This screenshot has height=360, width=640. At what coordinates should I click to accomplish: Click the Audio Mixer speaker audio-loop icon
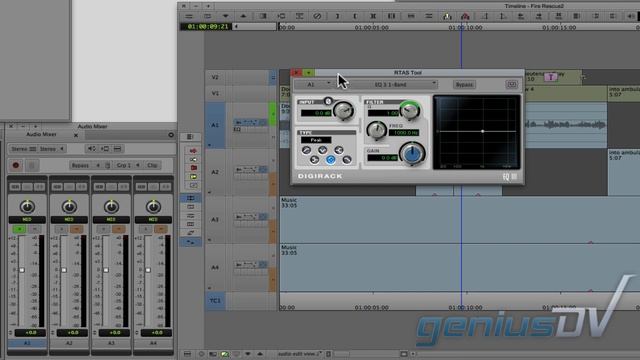tap(91, 149)
